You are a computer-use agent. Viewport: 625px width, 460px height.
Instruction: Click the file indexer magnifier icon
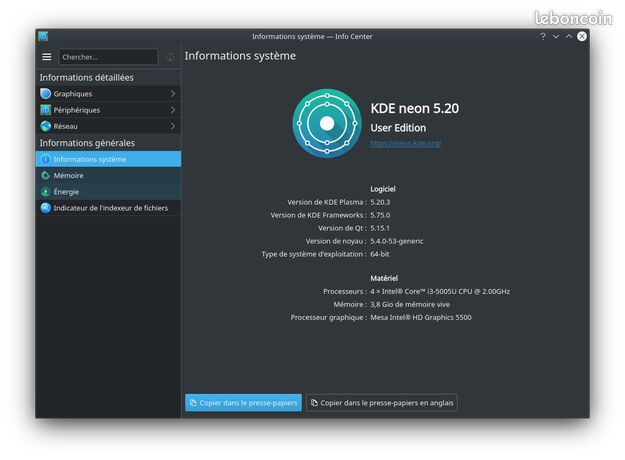pos(46,208)
